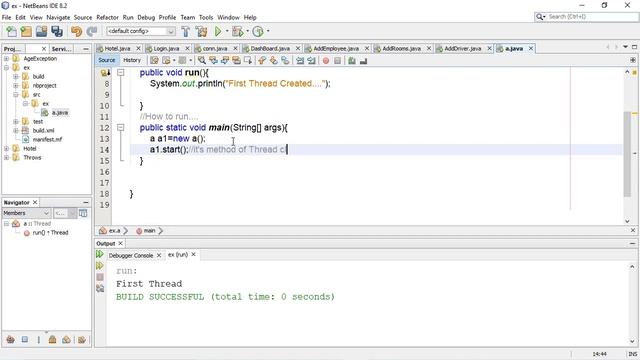This screenshot has width=640, height=360.
Task: Re-run with the top green arrows icon in Output
Action: [100, 254]
